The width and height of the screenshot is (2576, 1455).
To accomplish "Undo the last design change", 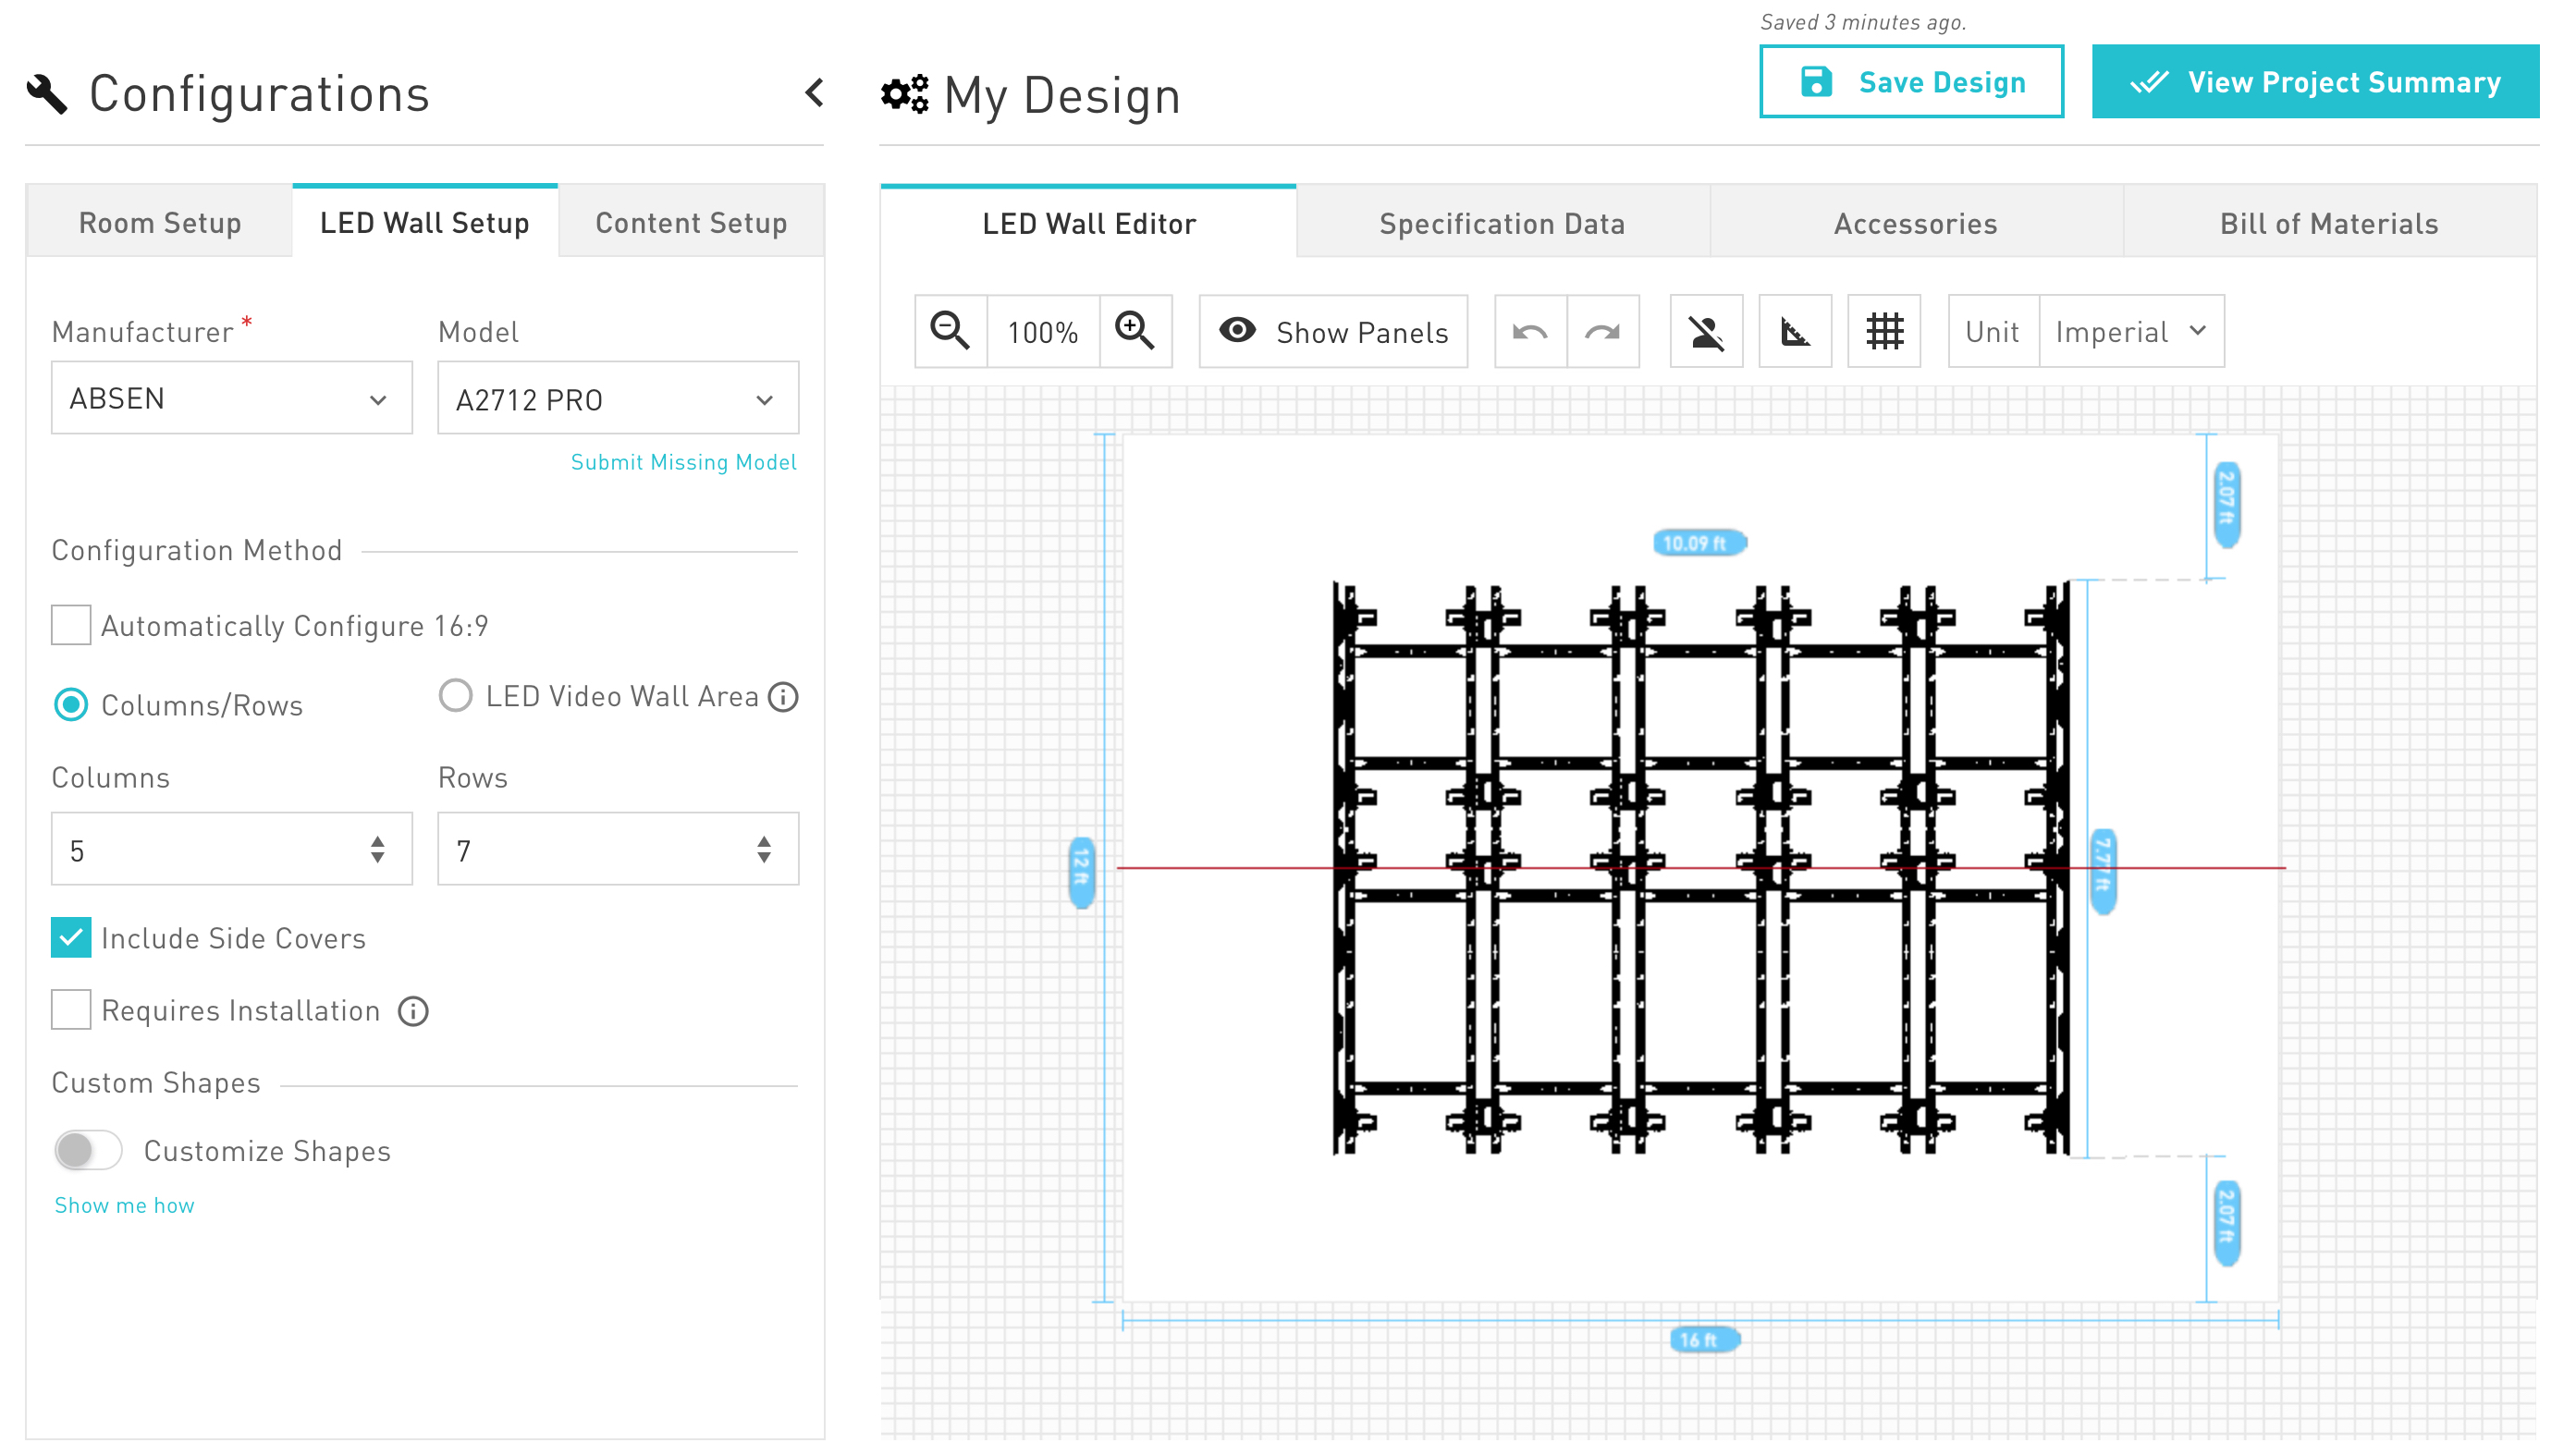I will tap(1530, 331).
